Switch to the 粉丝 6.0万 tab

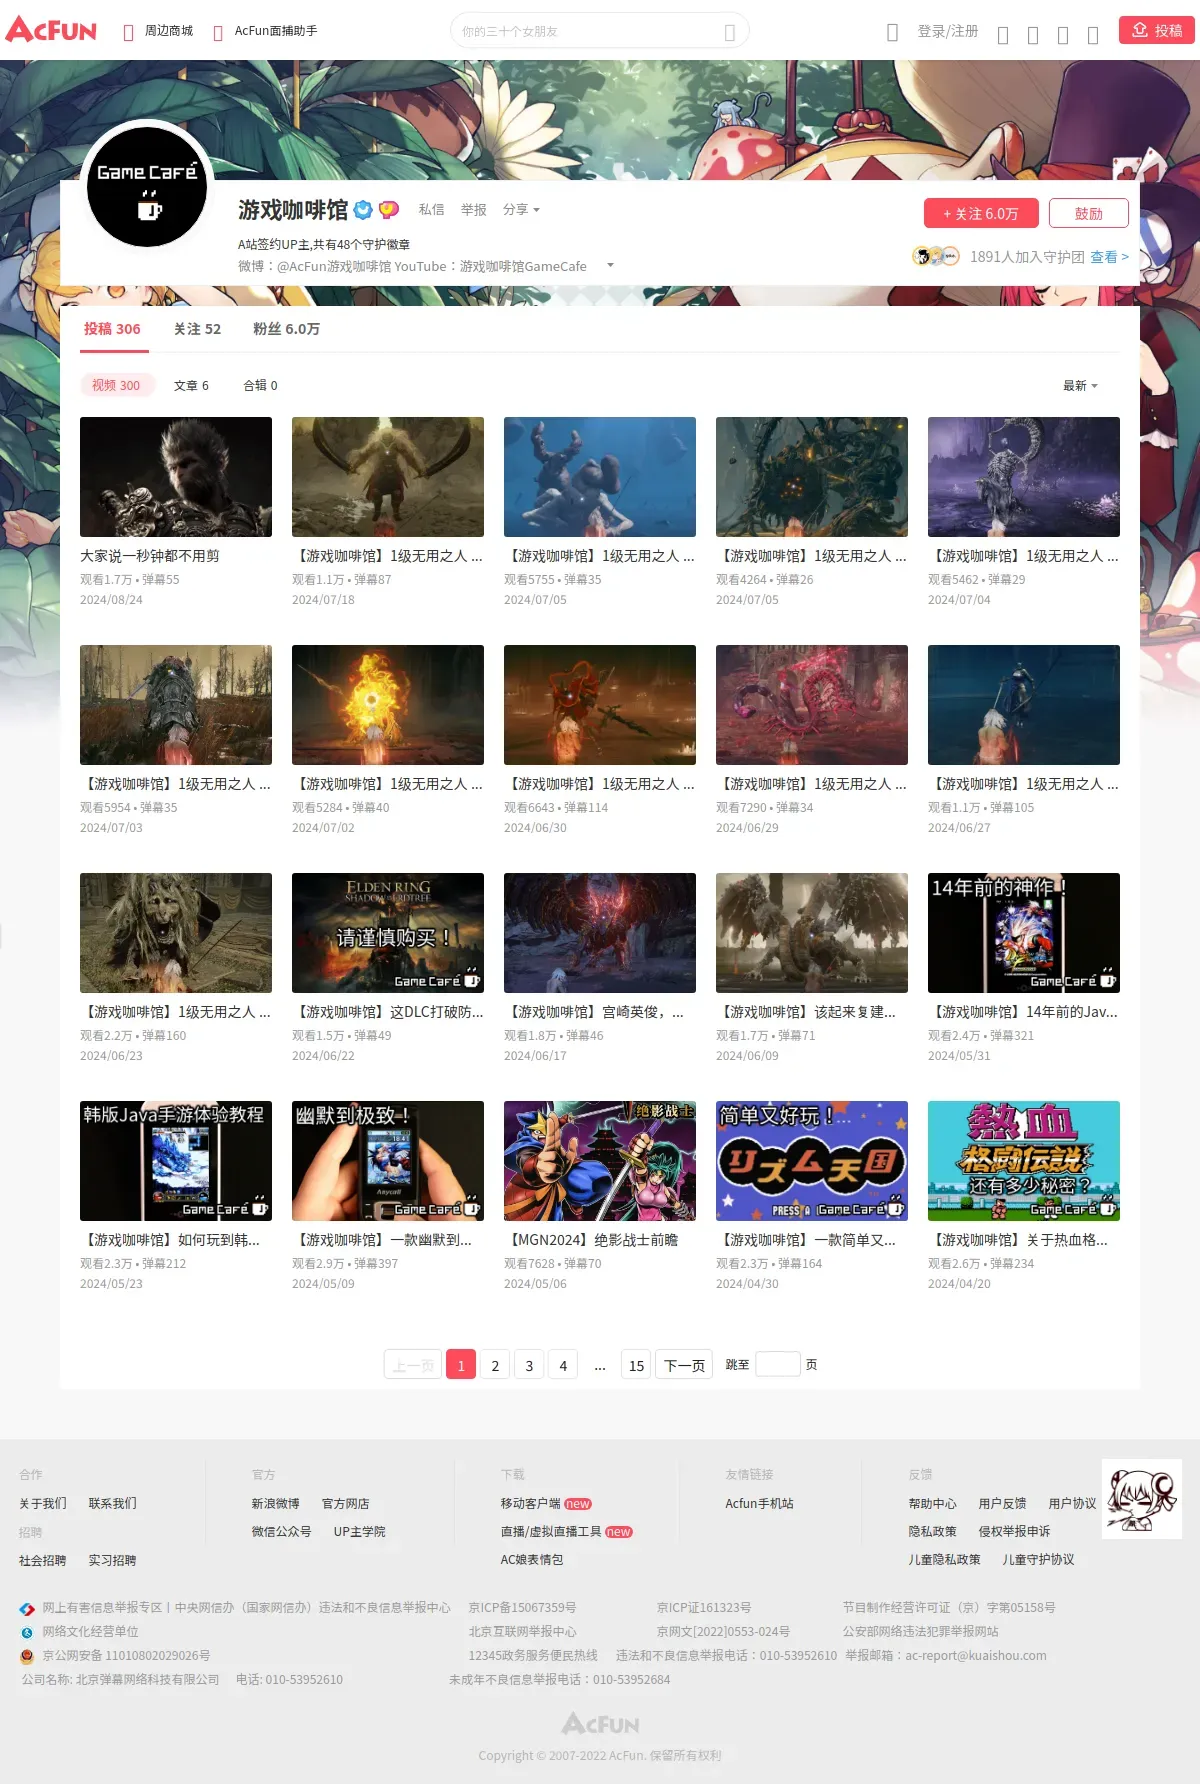[x=286, y=329]
